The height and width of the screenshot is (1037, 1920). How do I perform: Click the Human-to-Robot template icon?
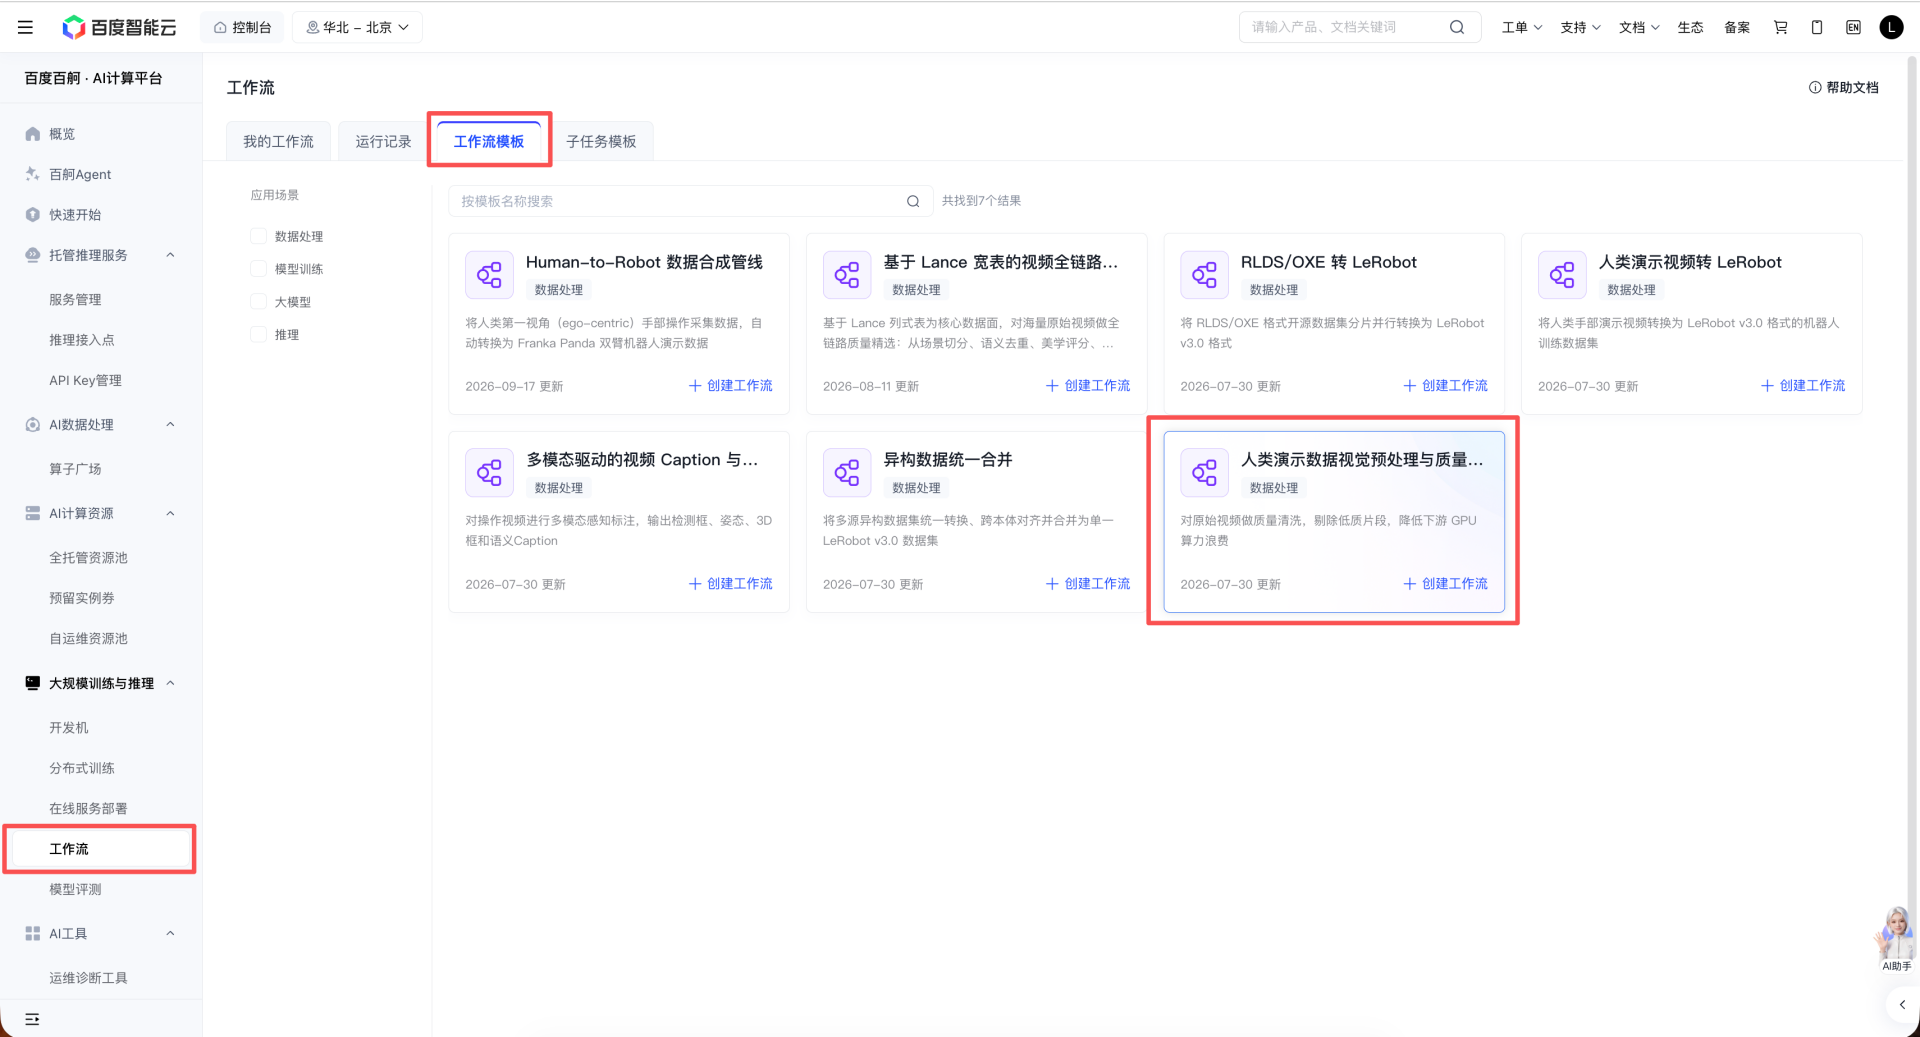point(489,275)
